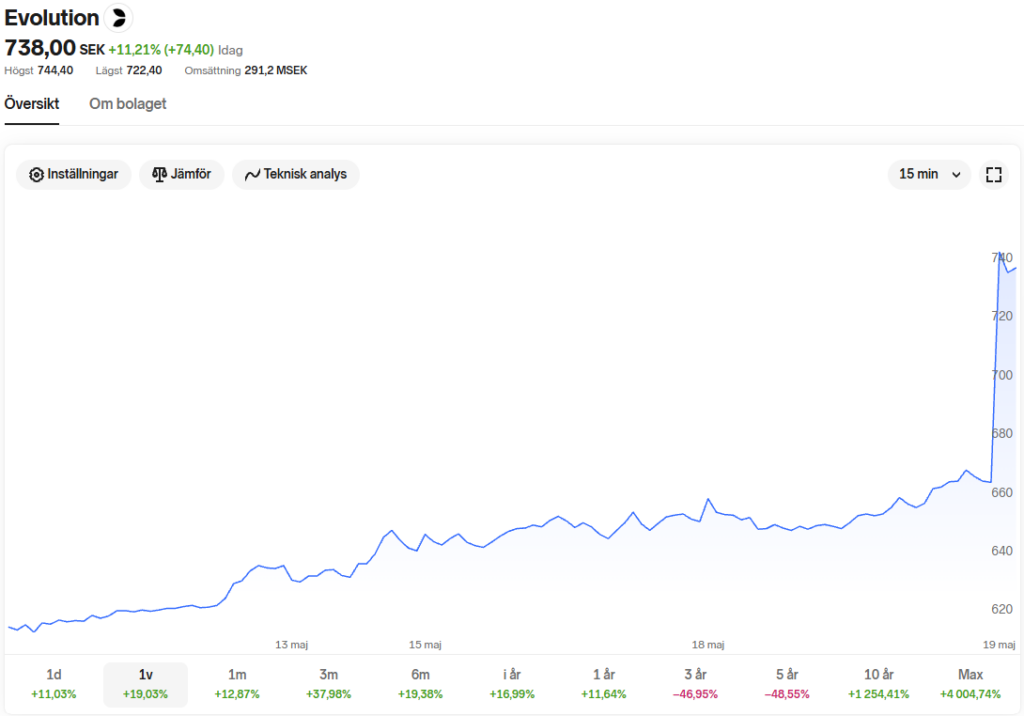This screenshot has height=716, width=1024.
Task: Select the i år time range
Action: pyautogui.click(x=512, y=684)
